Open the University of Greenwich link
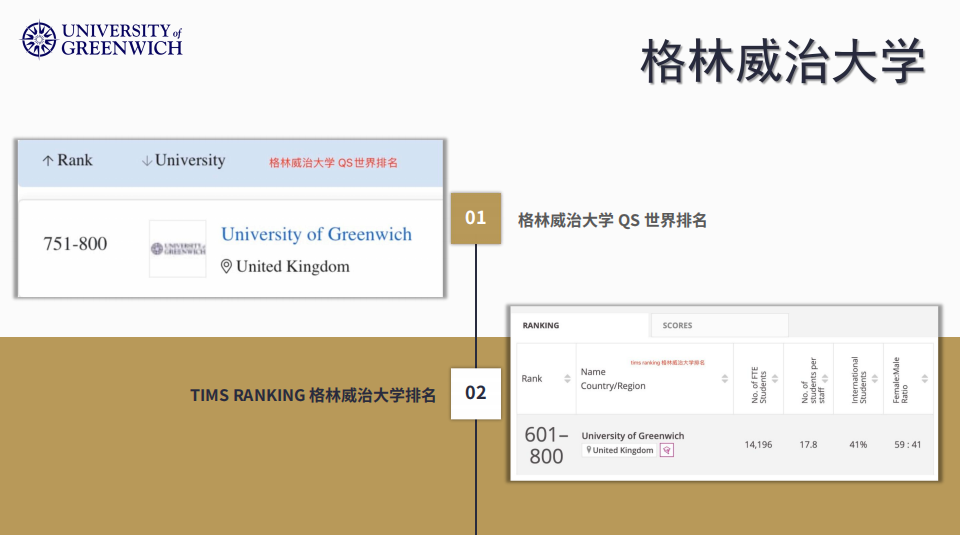 317,234
